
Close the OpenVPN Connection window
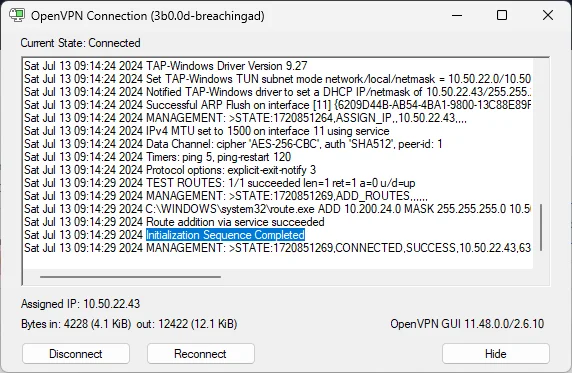[x=548, y=15]
